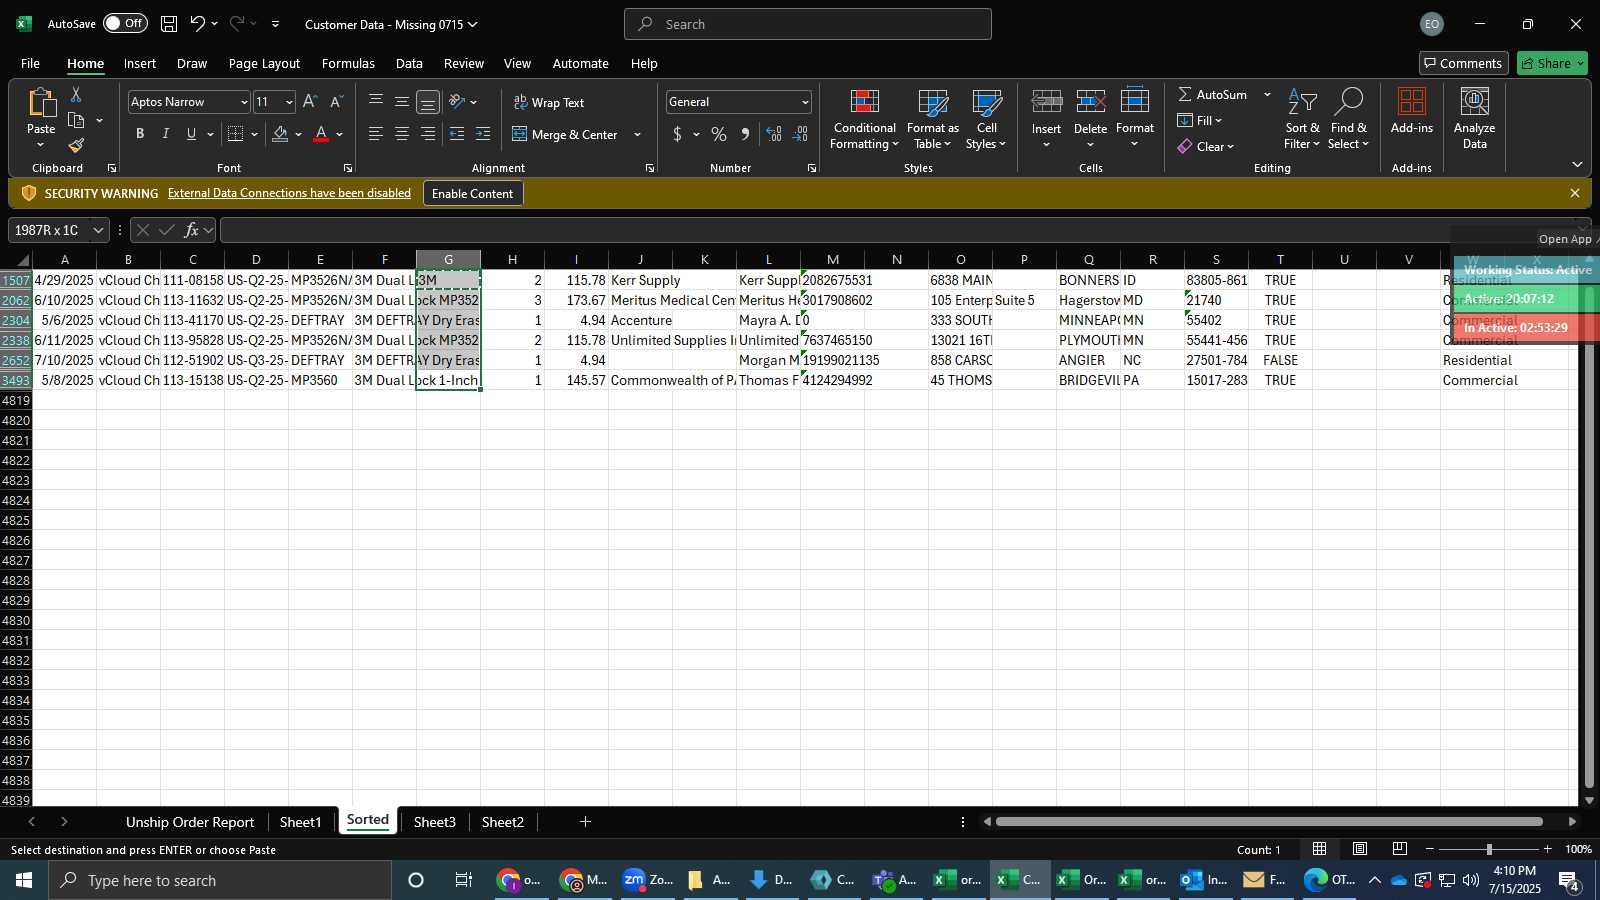Open Sort & Filter dropdown
This screenshot has height=900, width=1600.
click(1302, 119)
